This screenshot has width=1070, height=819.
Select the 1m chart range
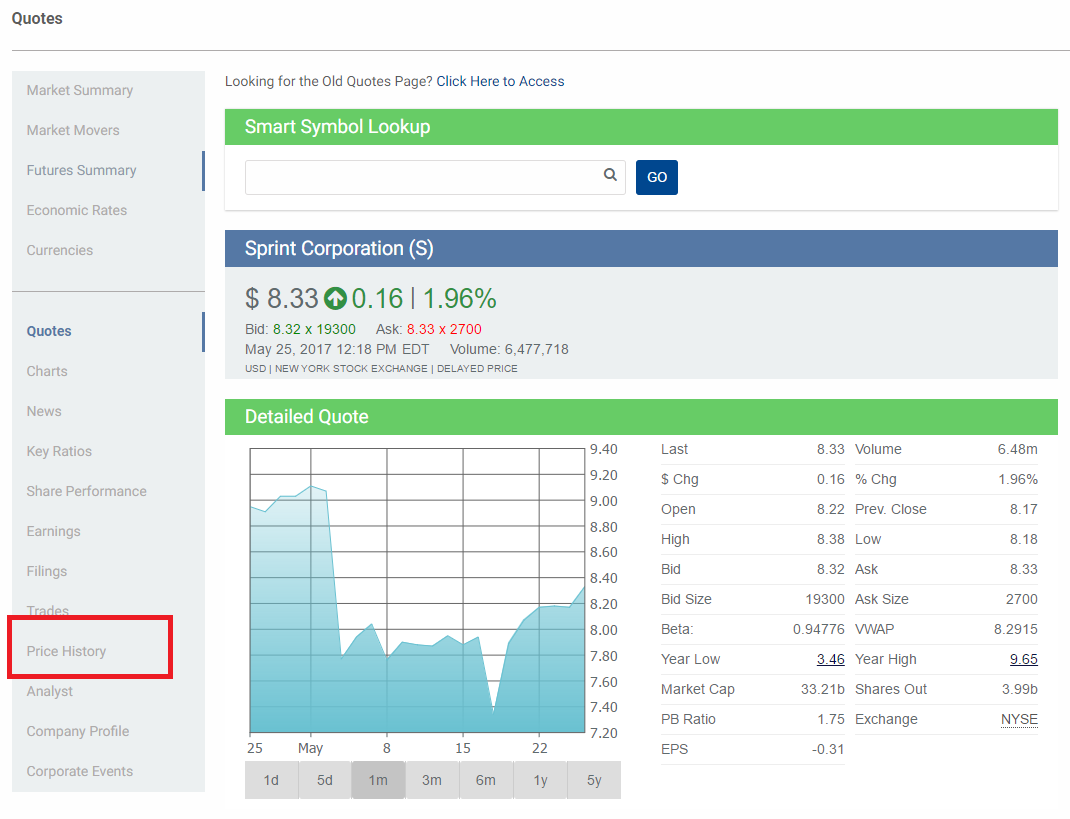pyautogui.click(x=378, y=780)
